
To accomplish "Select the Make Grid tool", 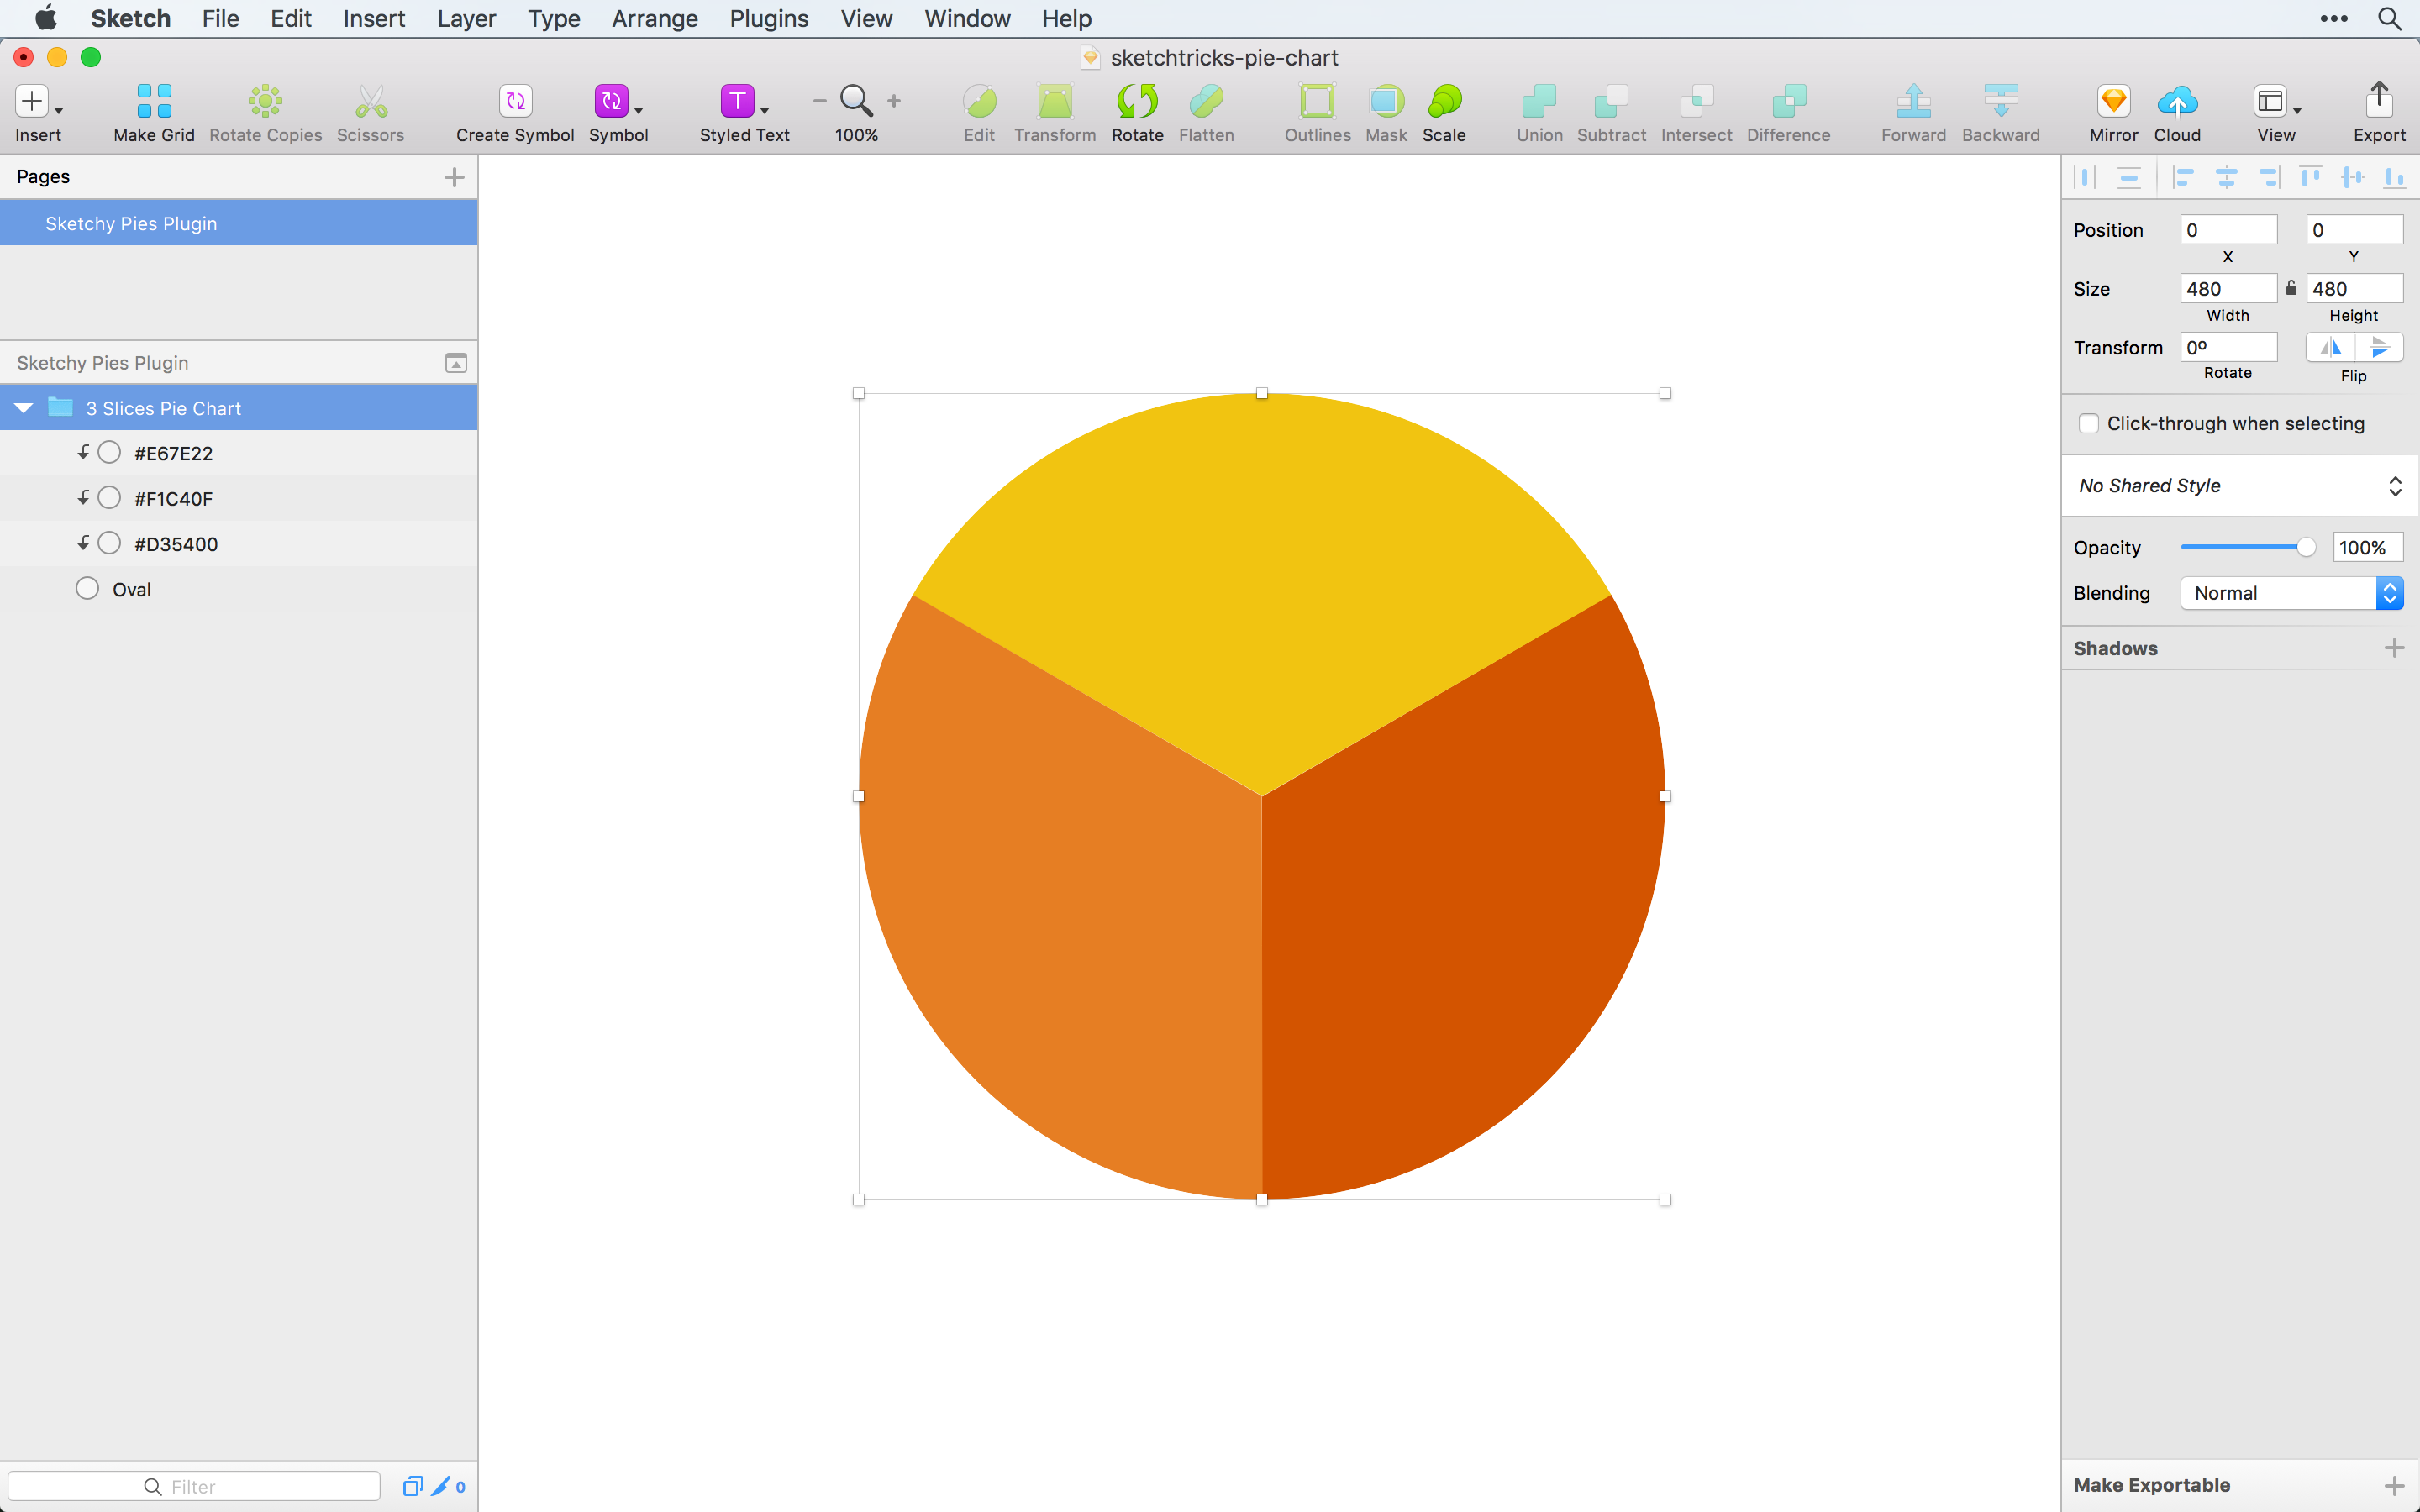I will coord(151,110).
